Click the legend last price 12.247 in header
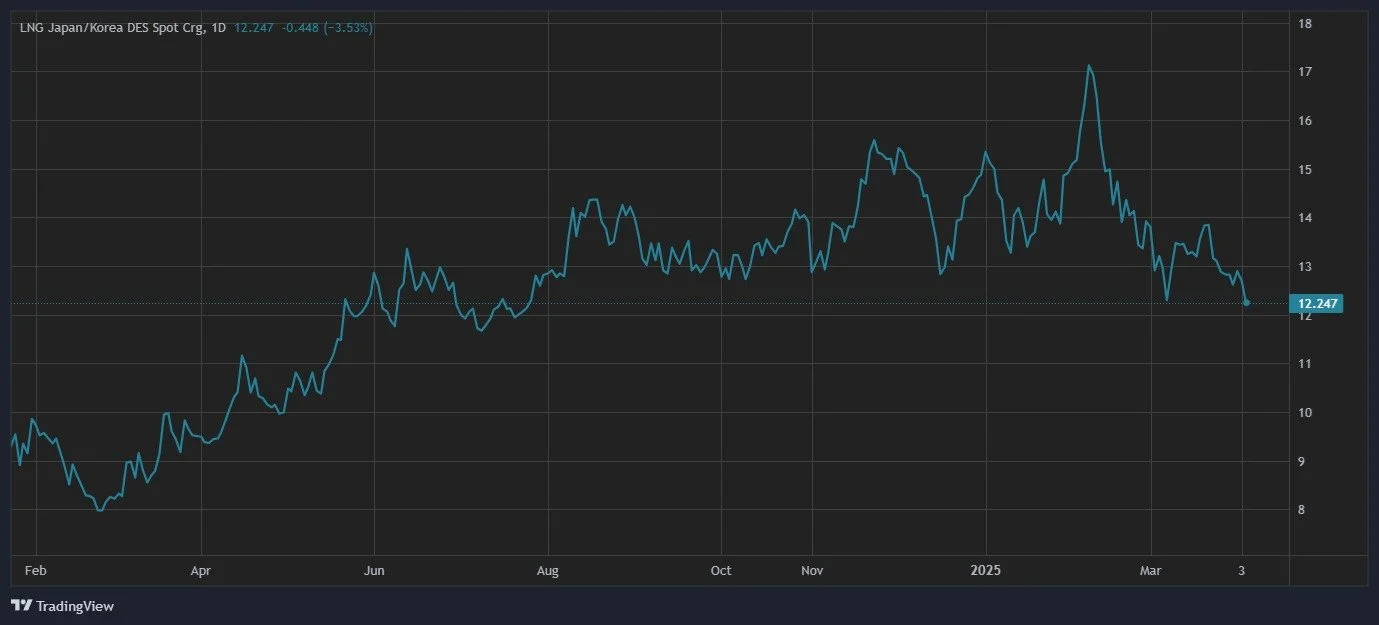 [253, 28]
